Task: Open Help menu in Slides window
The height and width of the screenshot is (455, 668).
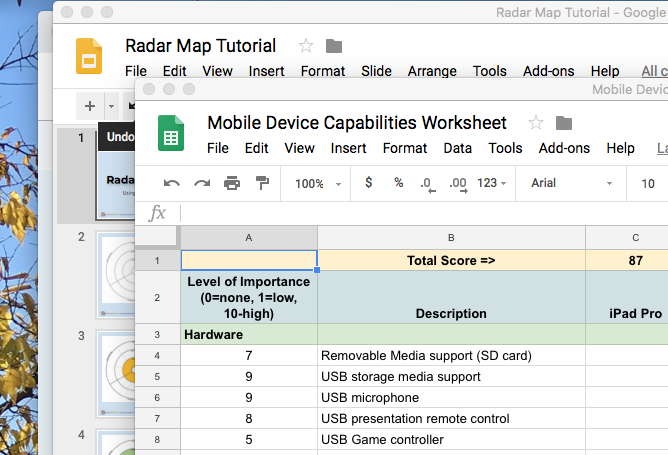Action: click(x=605, y=71)
